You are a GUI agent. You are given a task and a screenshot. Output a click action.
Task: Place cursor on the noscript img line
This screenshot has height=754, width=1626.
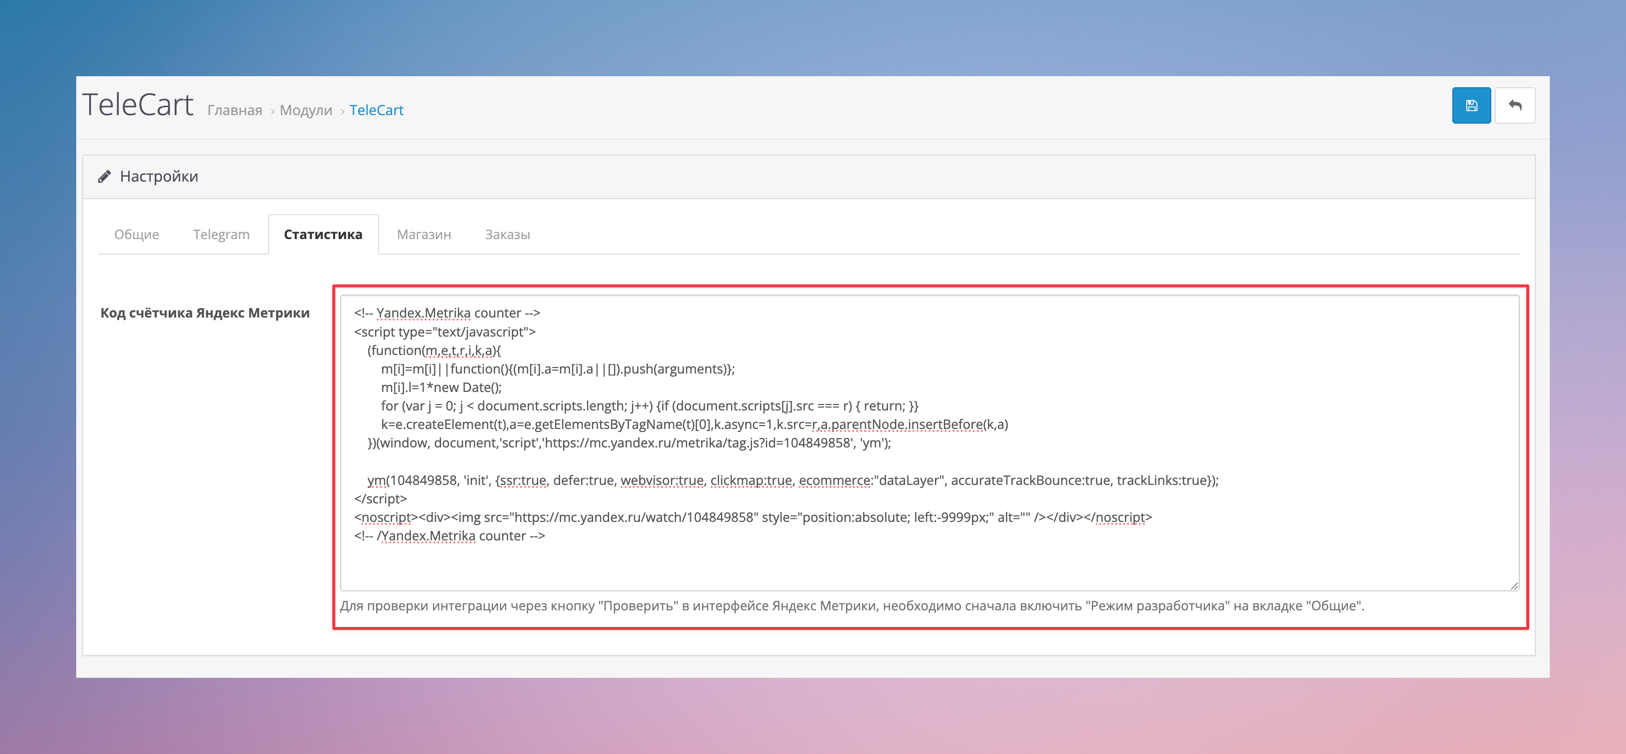pyautogui.click(x=752, y=518)
